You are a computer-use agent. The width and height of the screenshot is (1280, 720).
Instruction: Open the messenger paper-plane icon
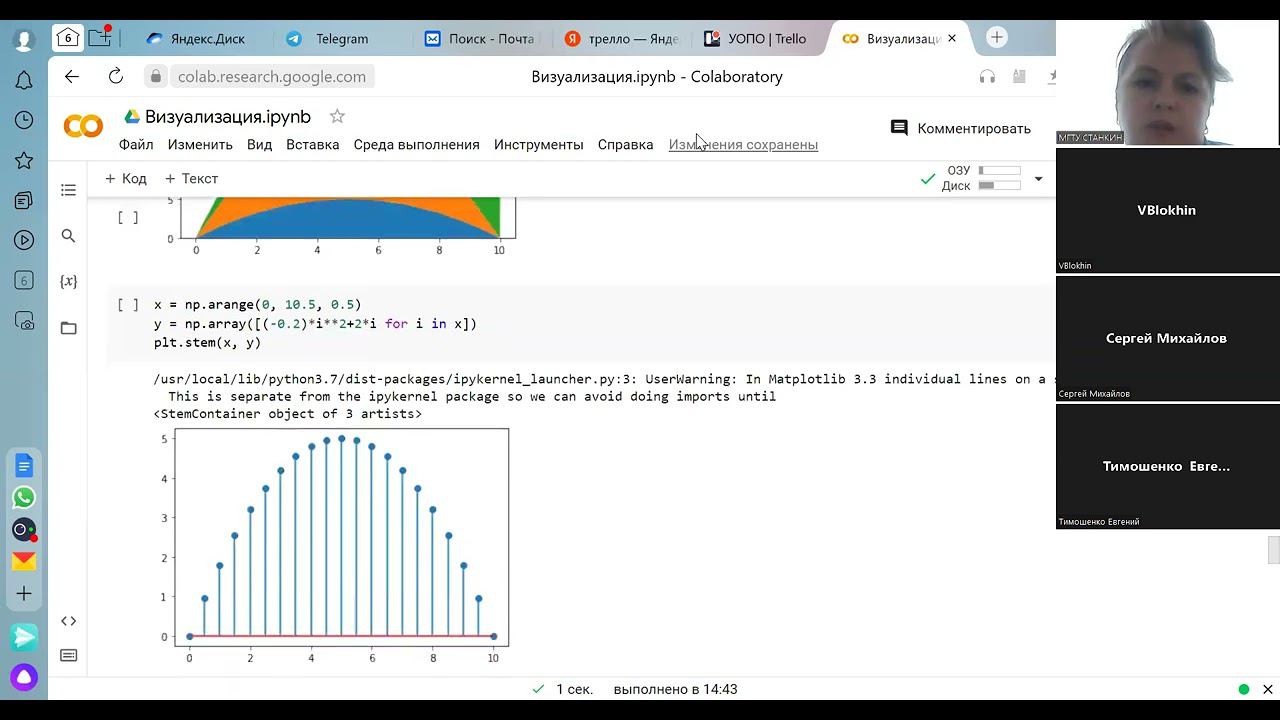point(24,637)
